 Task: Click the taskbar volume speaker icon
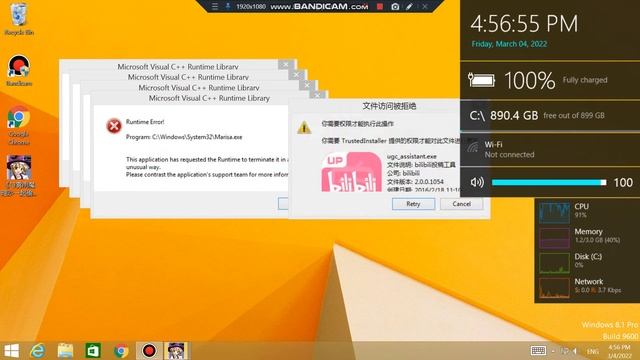575,351
